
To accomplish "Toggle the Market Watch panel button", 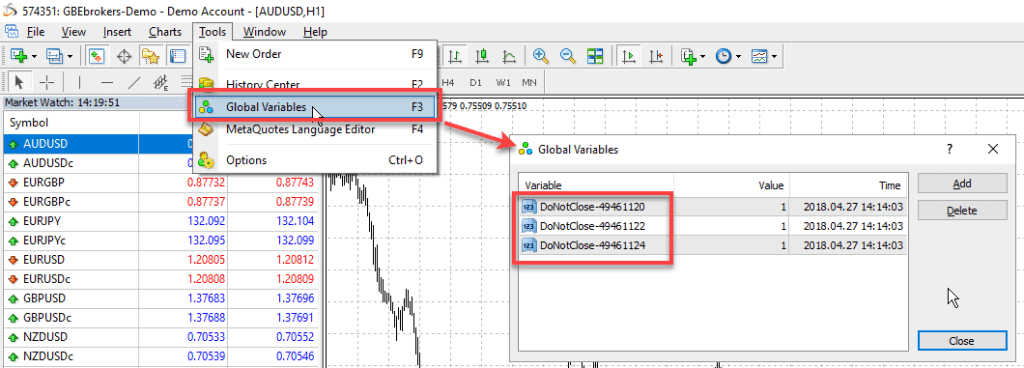I will (x=97, y=56).
